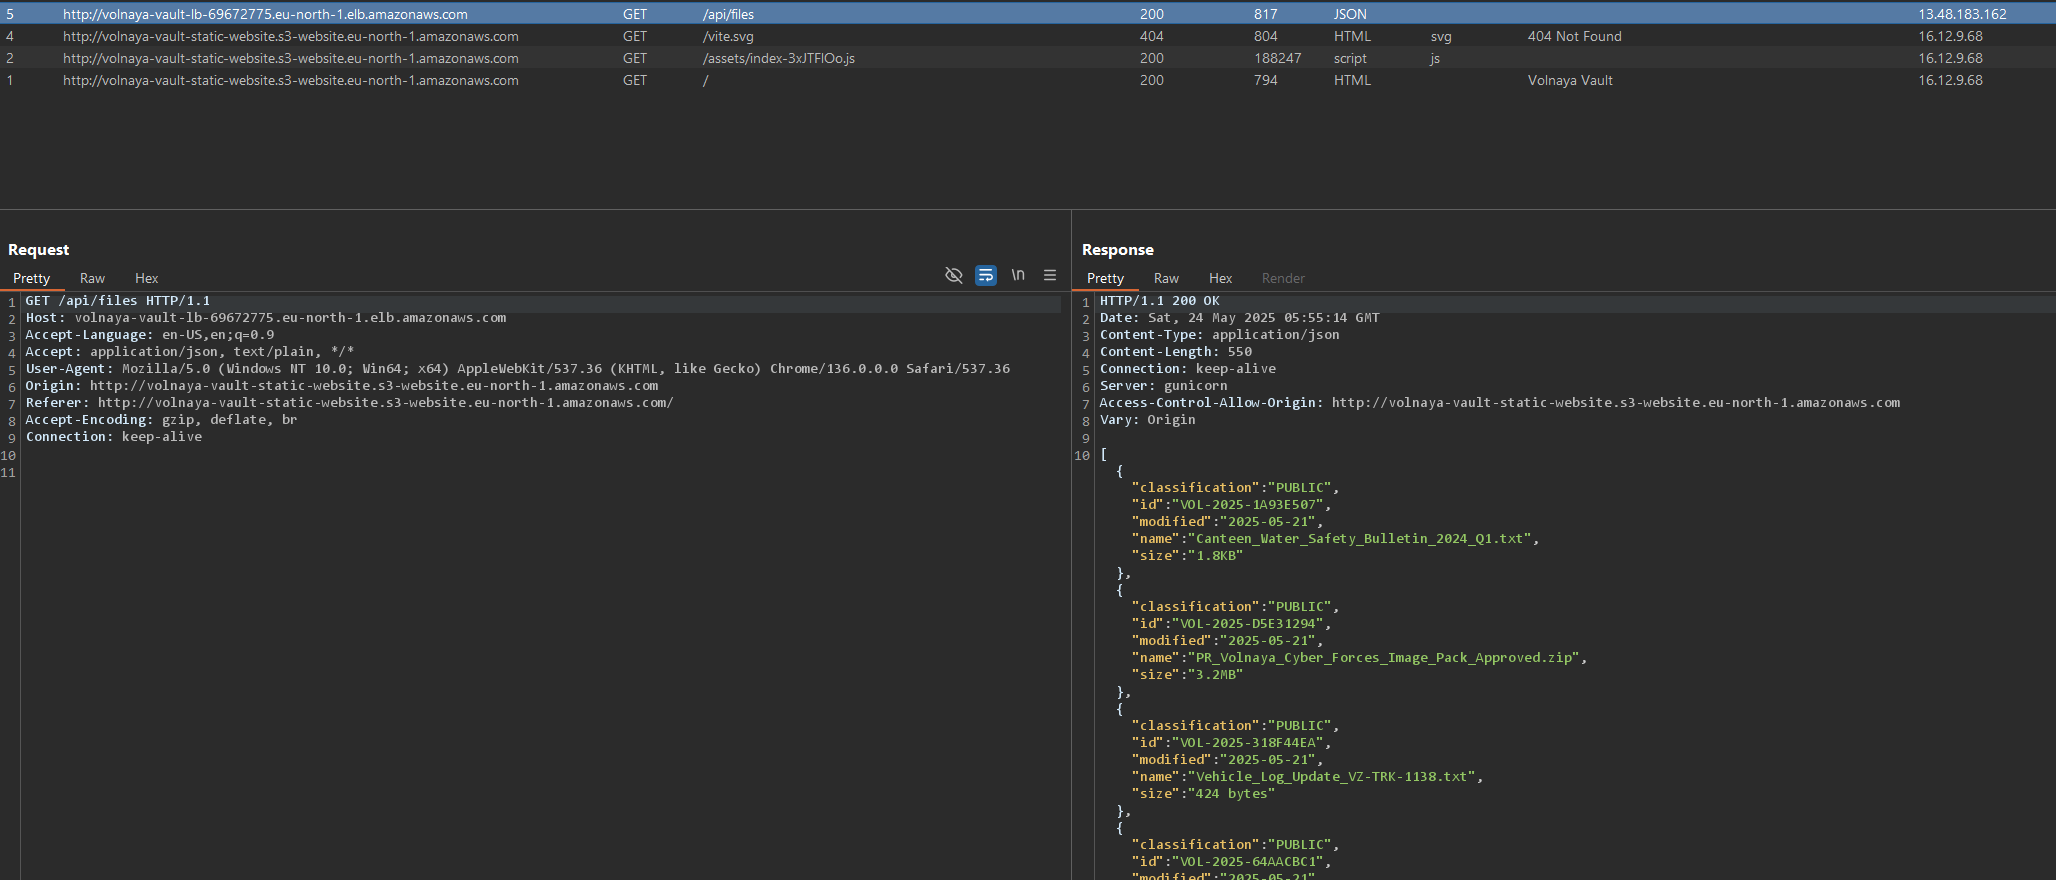Click the Access-Control-Allow-Origin response header
This screenshot has height=880, width=2056.
[1500, 403]
